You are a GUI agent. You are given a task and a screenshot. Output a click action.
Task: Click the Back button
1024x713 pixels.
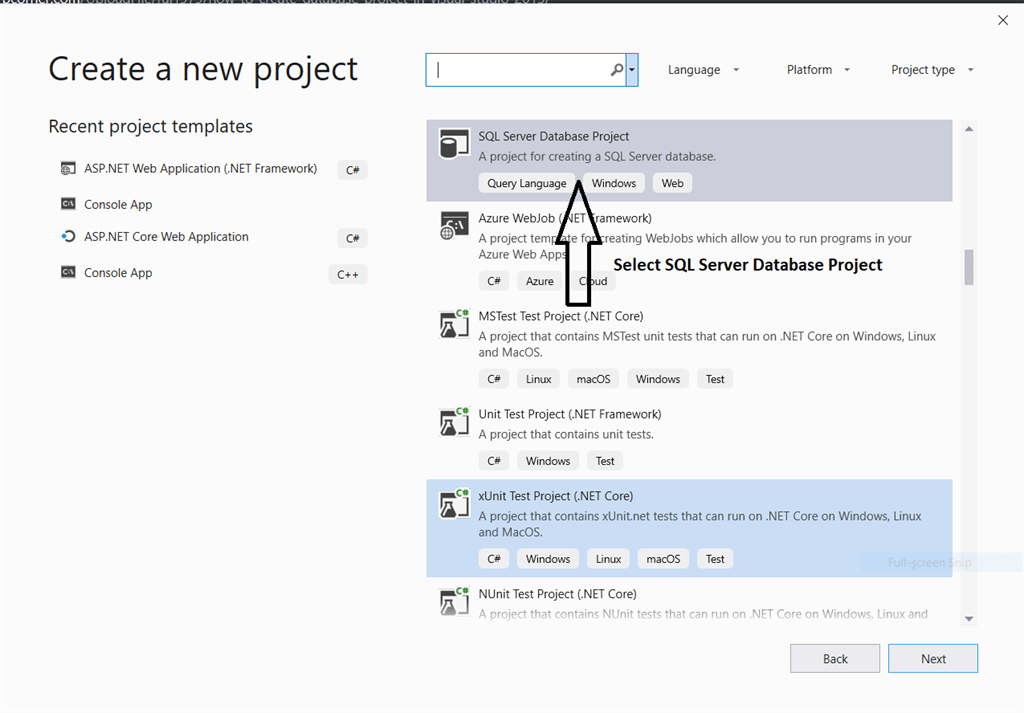click(x=835, y=659)
